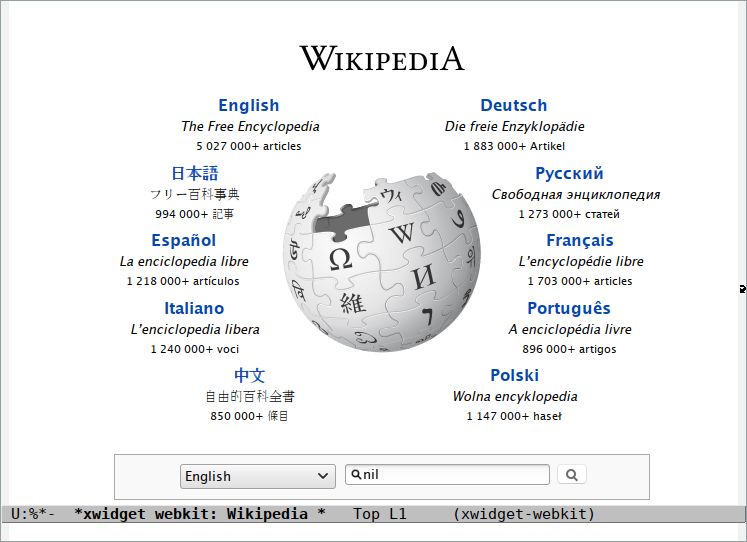Click "L'enciclopedia libera" subtitle
The width and height of the screenshot is (747, 542).
(x=195, y=330)
